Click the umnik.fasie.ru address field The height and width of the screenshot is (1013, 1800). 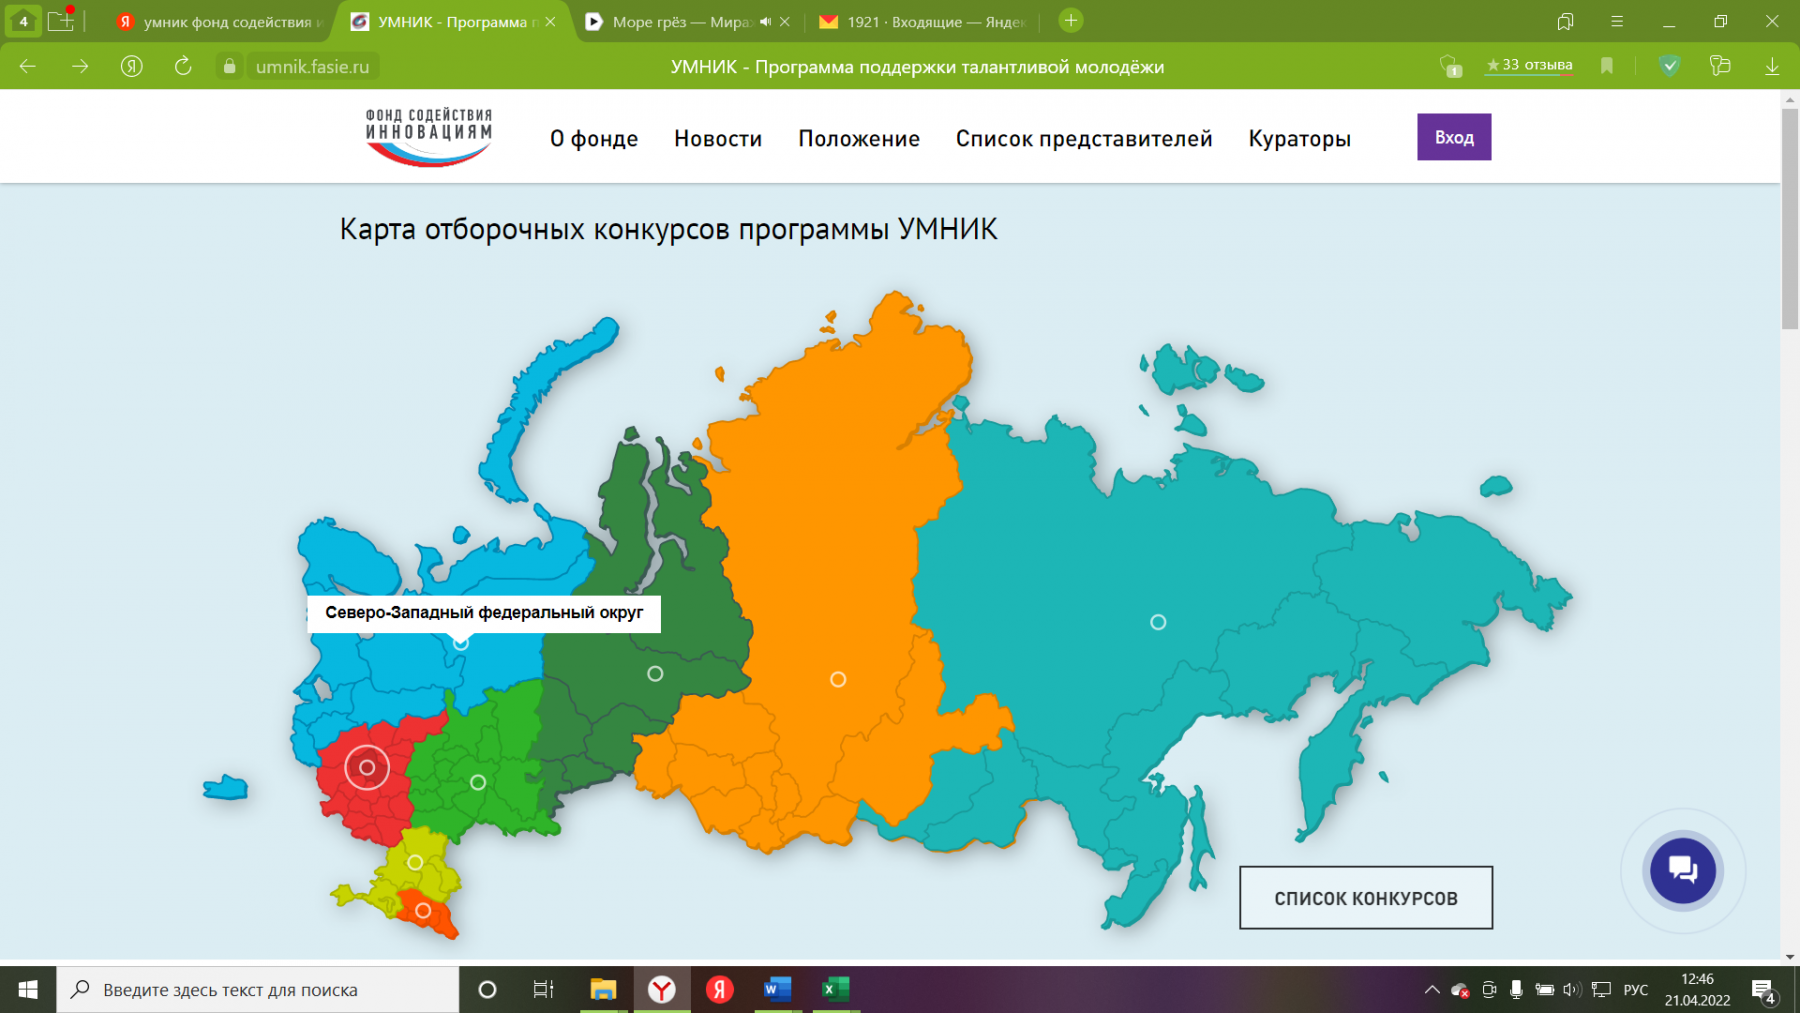click(x=312, y=66)
